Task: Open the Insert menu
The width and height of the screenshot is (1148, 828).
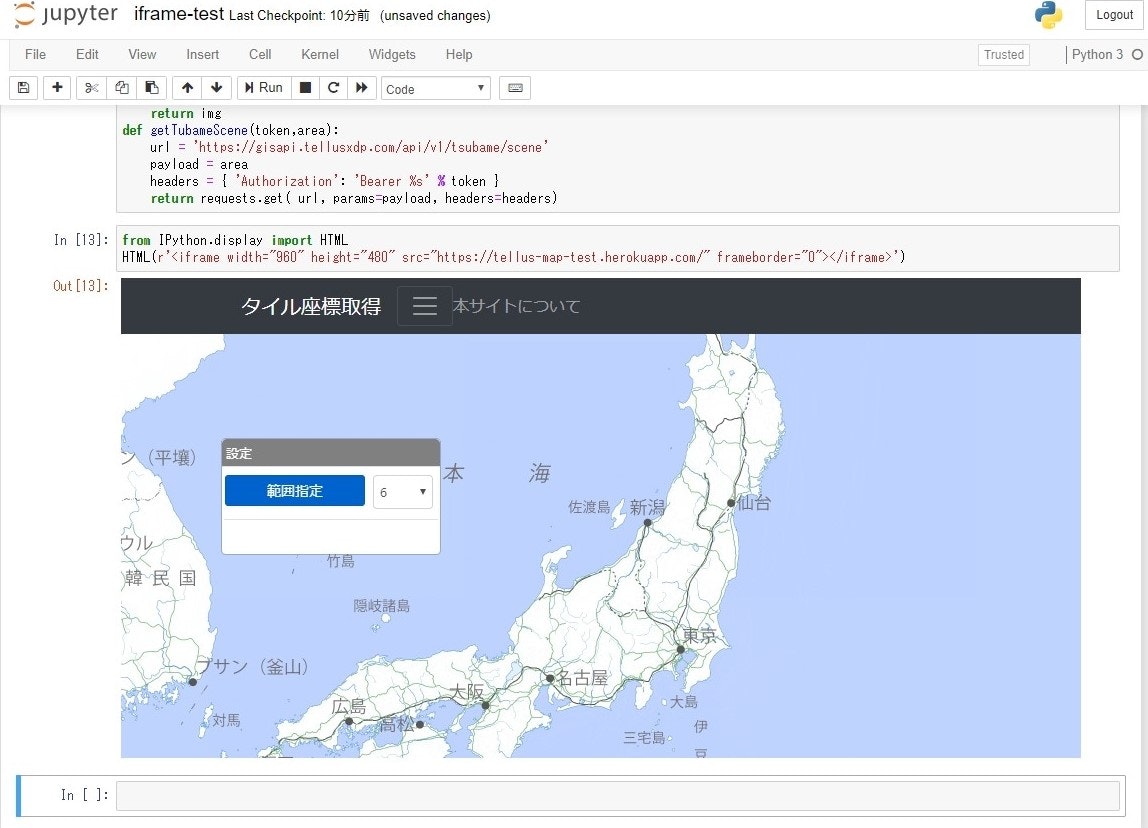Action: 202,54
